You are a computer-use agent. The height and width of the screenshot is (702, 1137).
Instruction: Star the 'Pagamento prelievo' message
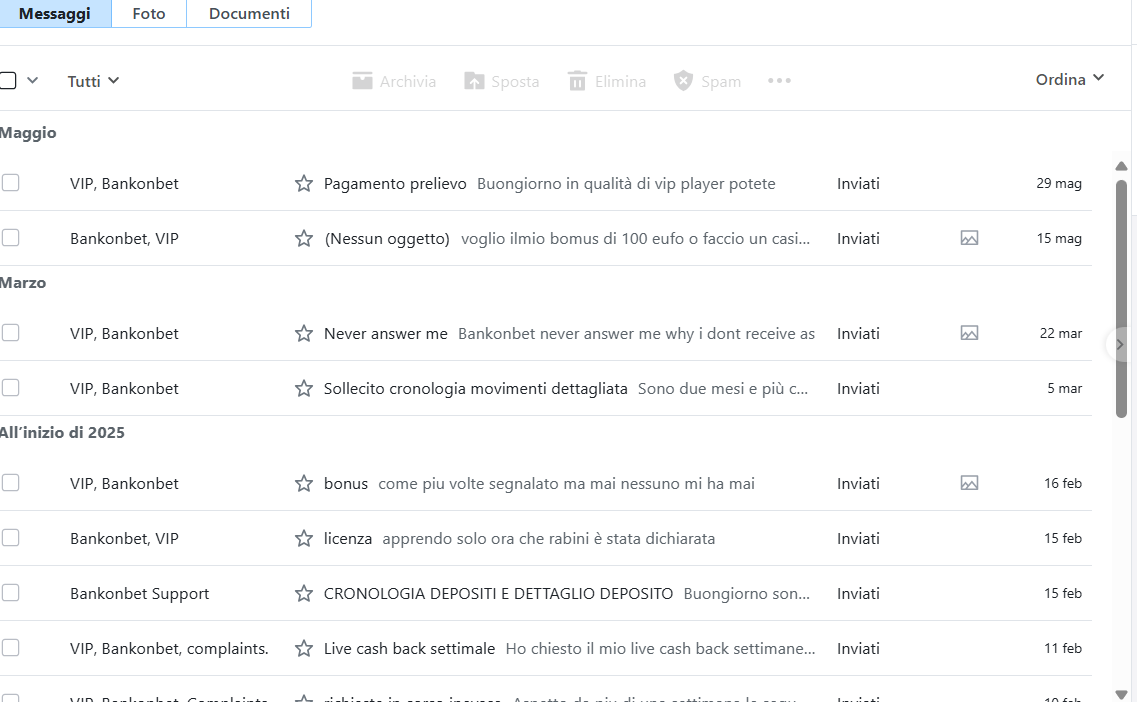tap(304, 184)
